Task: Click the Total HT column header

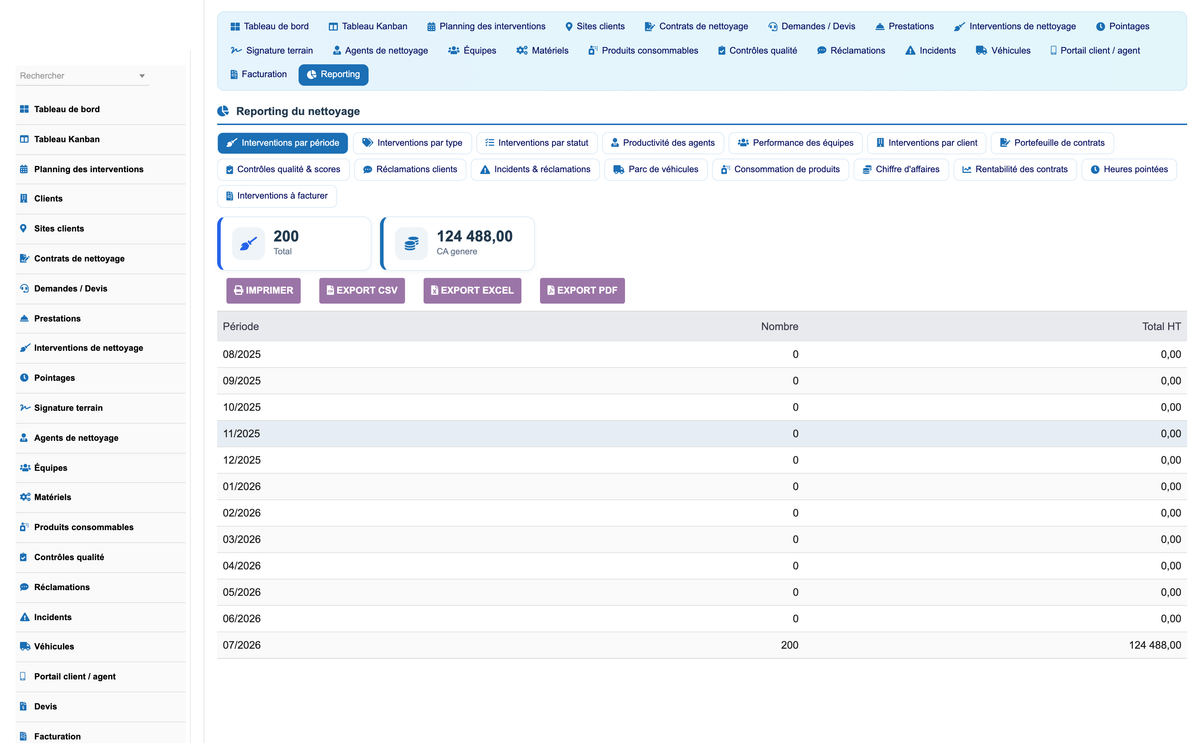Action: click(1161, 327)
